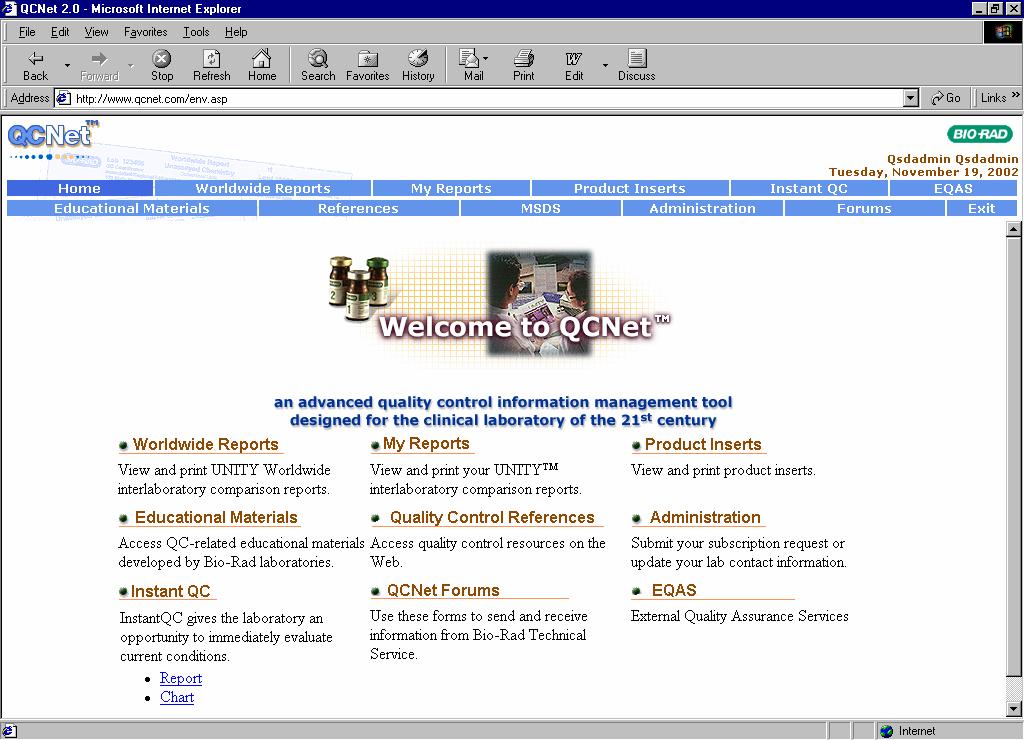Select the Home navigation tab
The height and width of the screenshot is (740, 1024).
click(80, 188)
